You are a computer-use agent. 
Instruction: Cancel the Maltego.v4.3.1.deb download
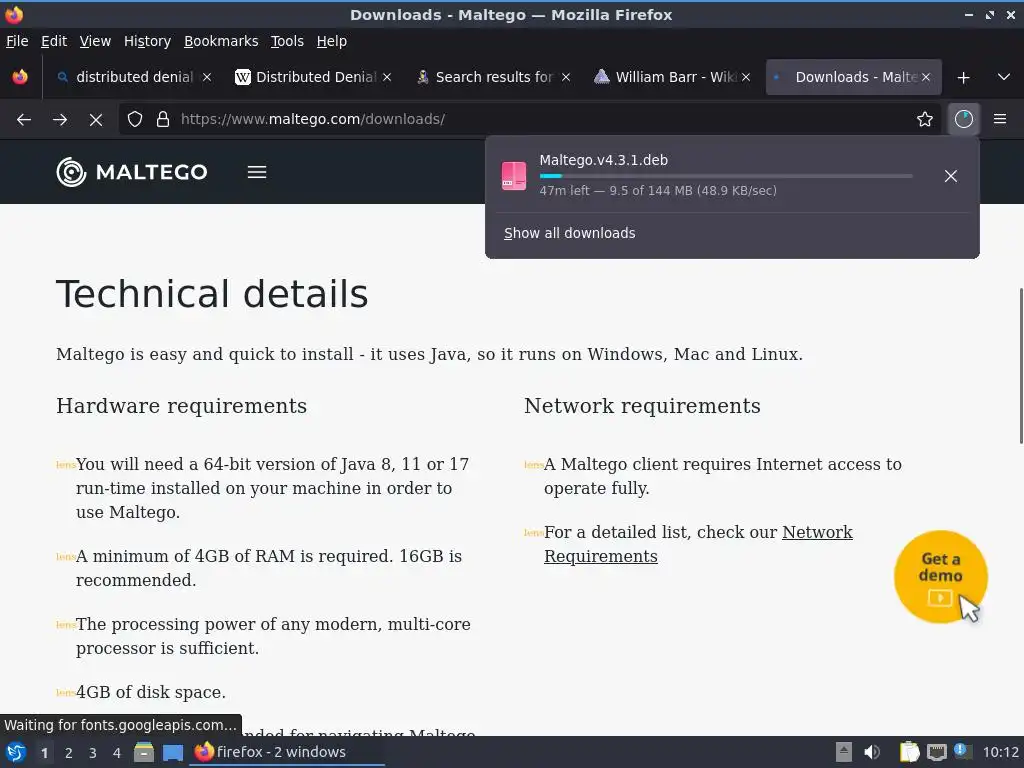[x=950, y=176]
